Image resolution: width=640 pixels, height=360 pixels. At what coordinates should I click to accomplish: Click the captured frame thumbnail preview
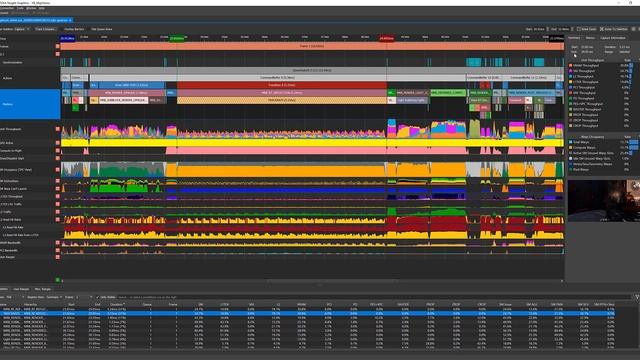604,201
